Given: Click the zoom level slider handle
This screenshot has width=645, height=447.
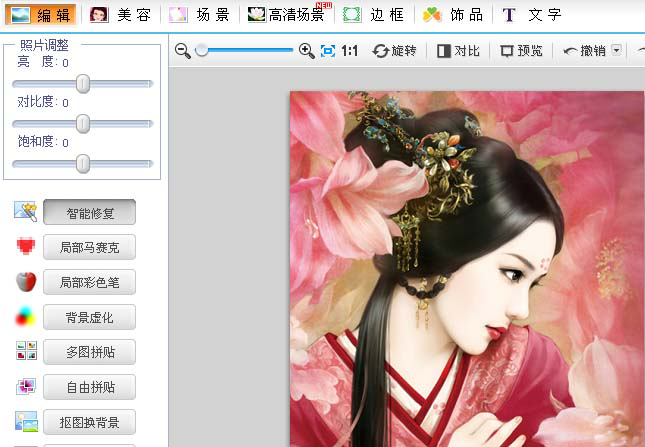Looking at the screenshot, I should click(x=202, y=50).
